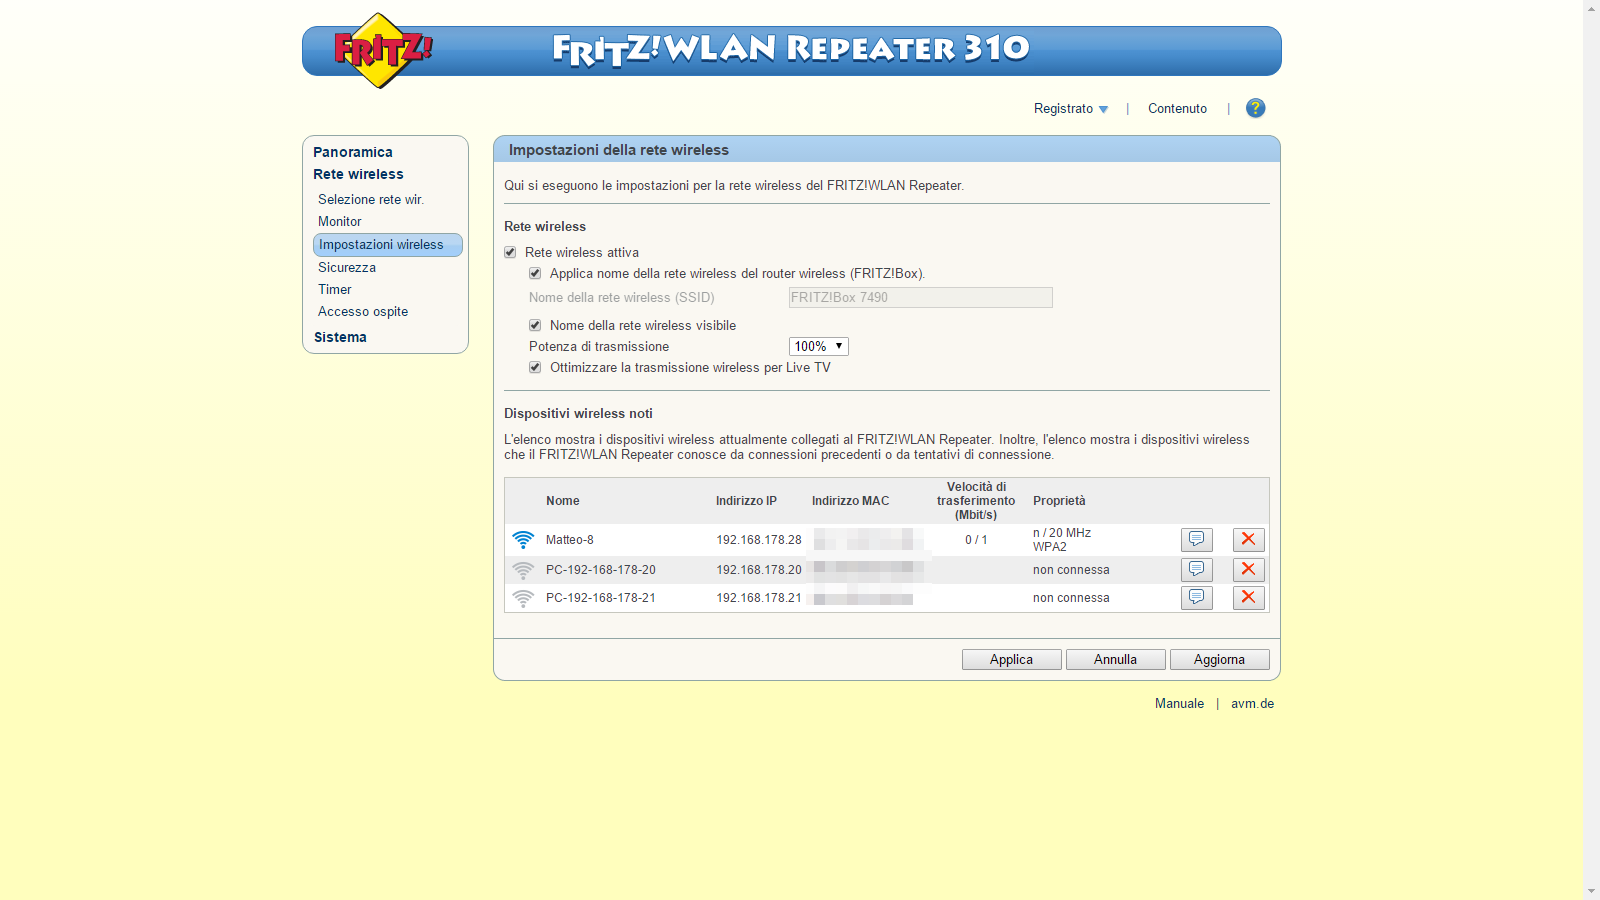Open the Sicurezza menu item
Viewport: 1600px width, 900px height.
pyautogui.click(x=347, y=268)
